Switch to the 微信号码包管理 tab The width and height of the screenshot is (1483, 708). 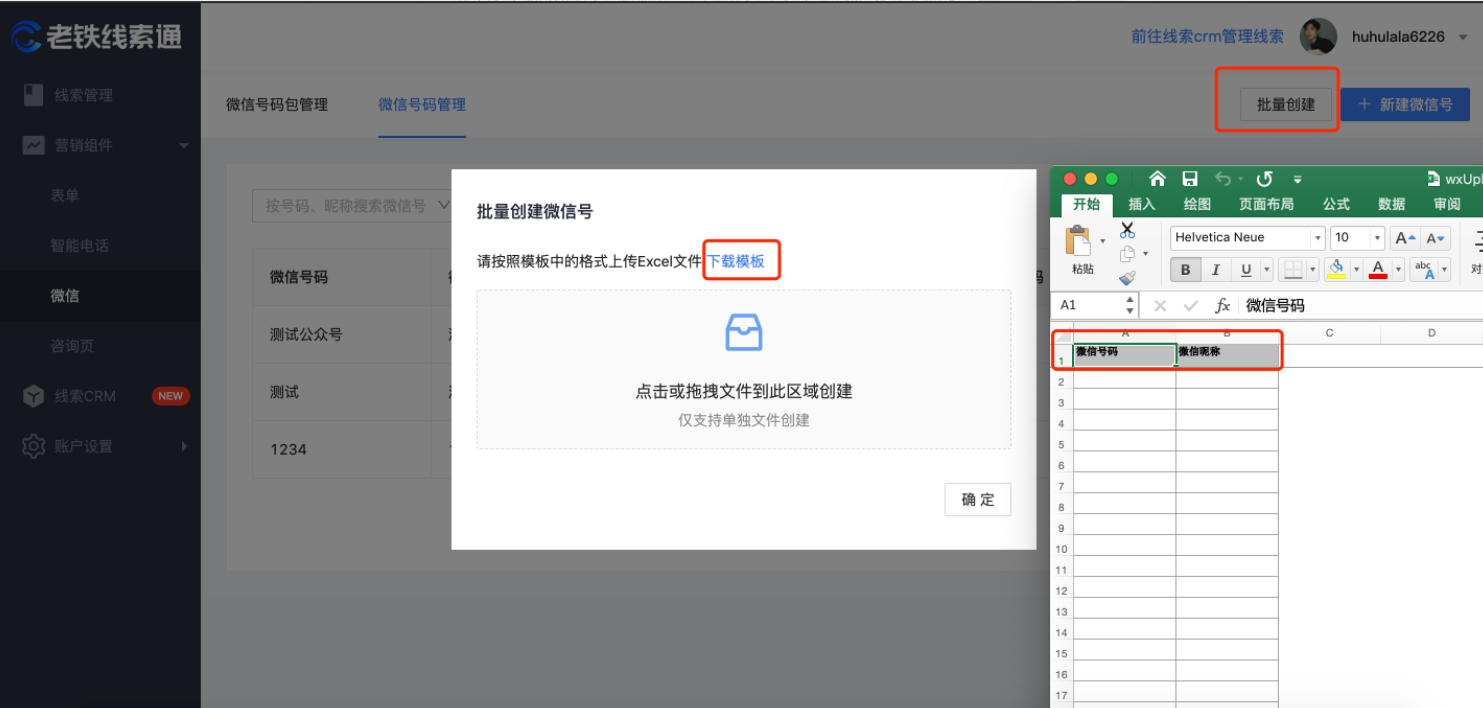tap(279, 104)
